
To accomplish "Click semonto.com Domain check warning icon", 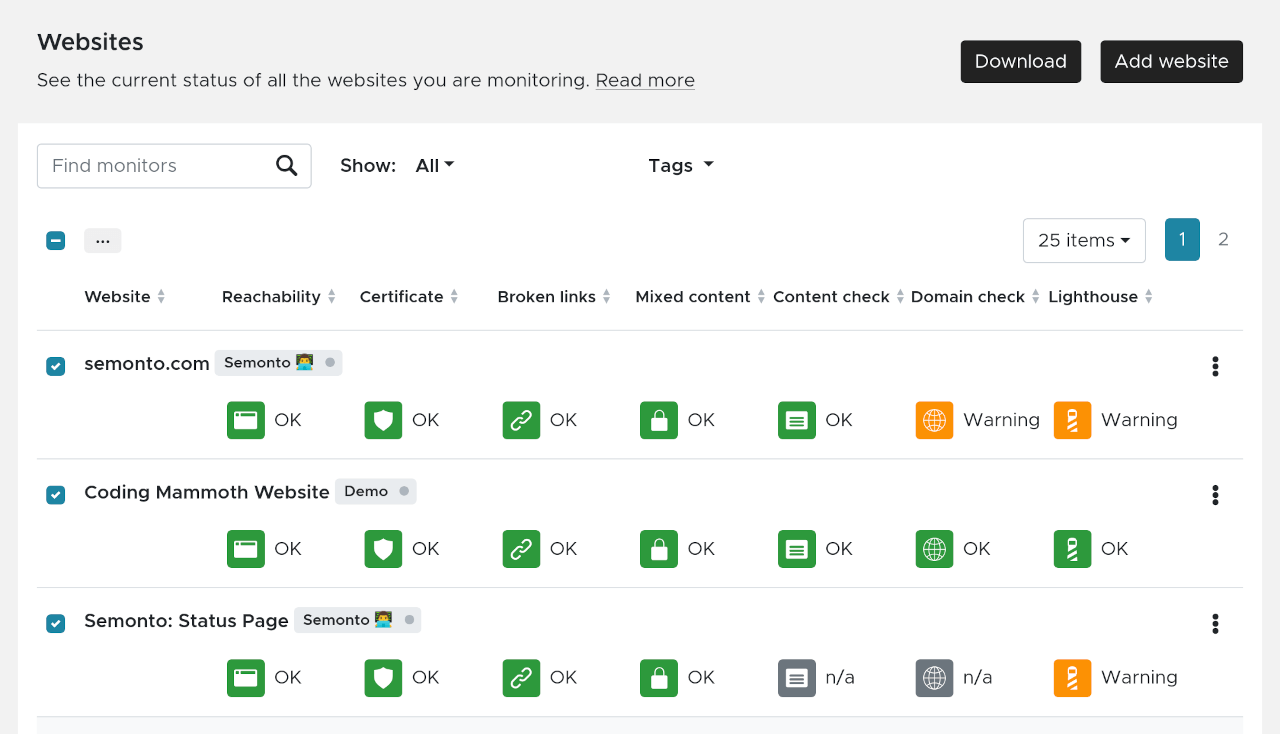I will point(934,421).
